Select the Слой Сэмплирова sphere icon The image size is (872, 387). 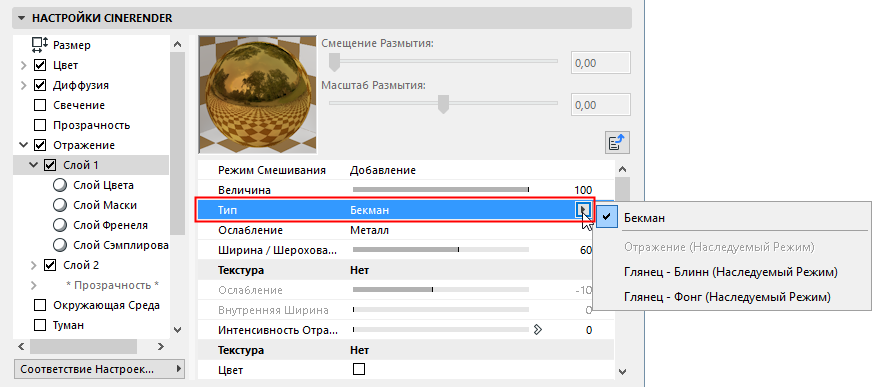coord(60,245)
